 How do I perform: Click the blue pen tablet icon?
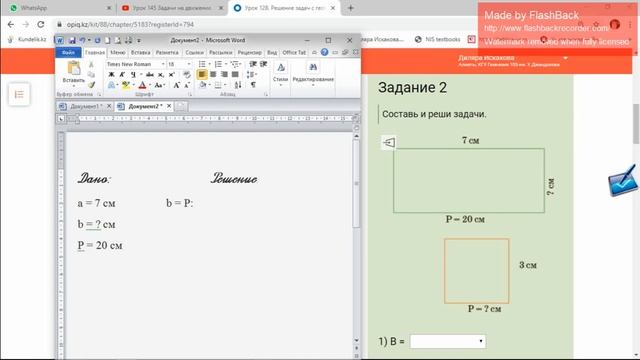pos(622,182)
